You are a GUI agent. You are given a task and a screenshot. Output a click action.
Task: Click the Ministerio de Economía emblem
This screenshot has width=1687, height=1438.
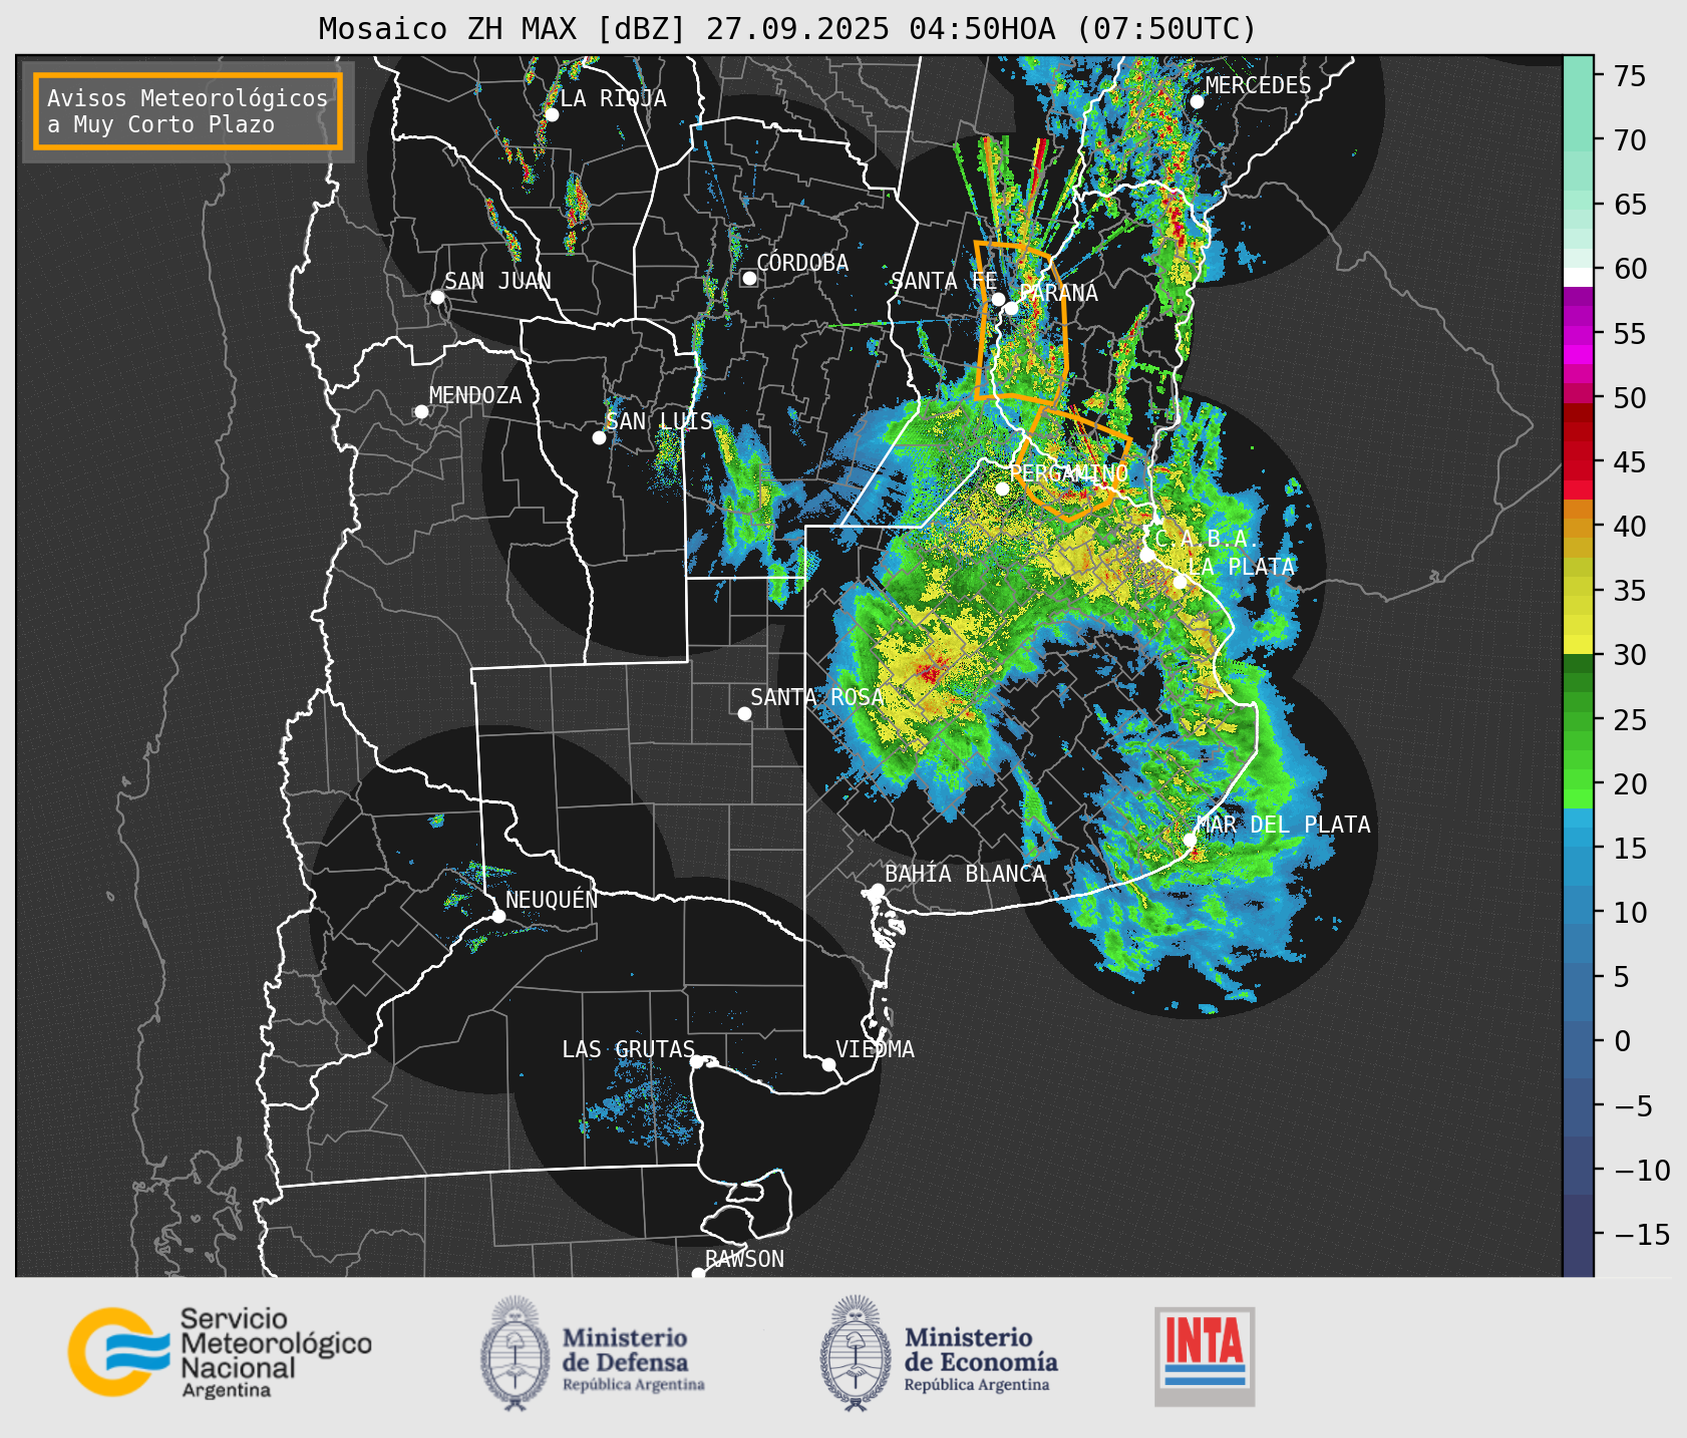pos(855,1353)
